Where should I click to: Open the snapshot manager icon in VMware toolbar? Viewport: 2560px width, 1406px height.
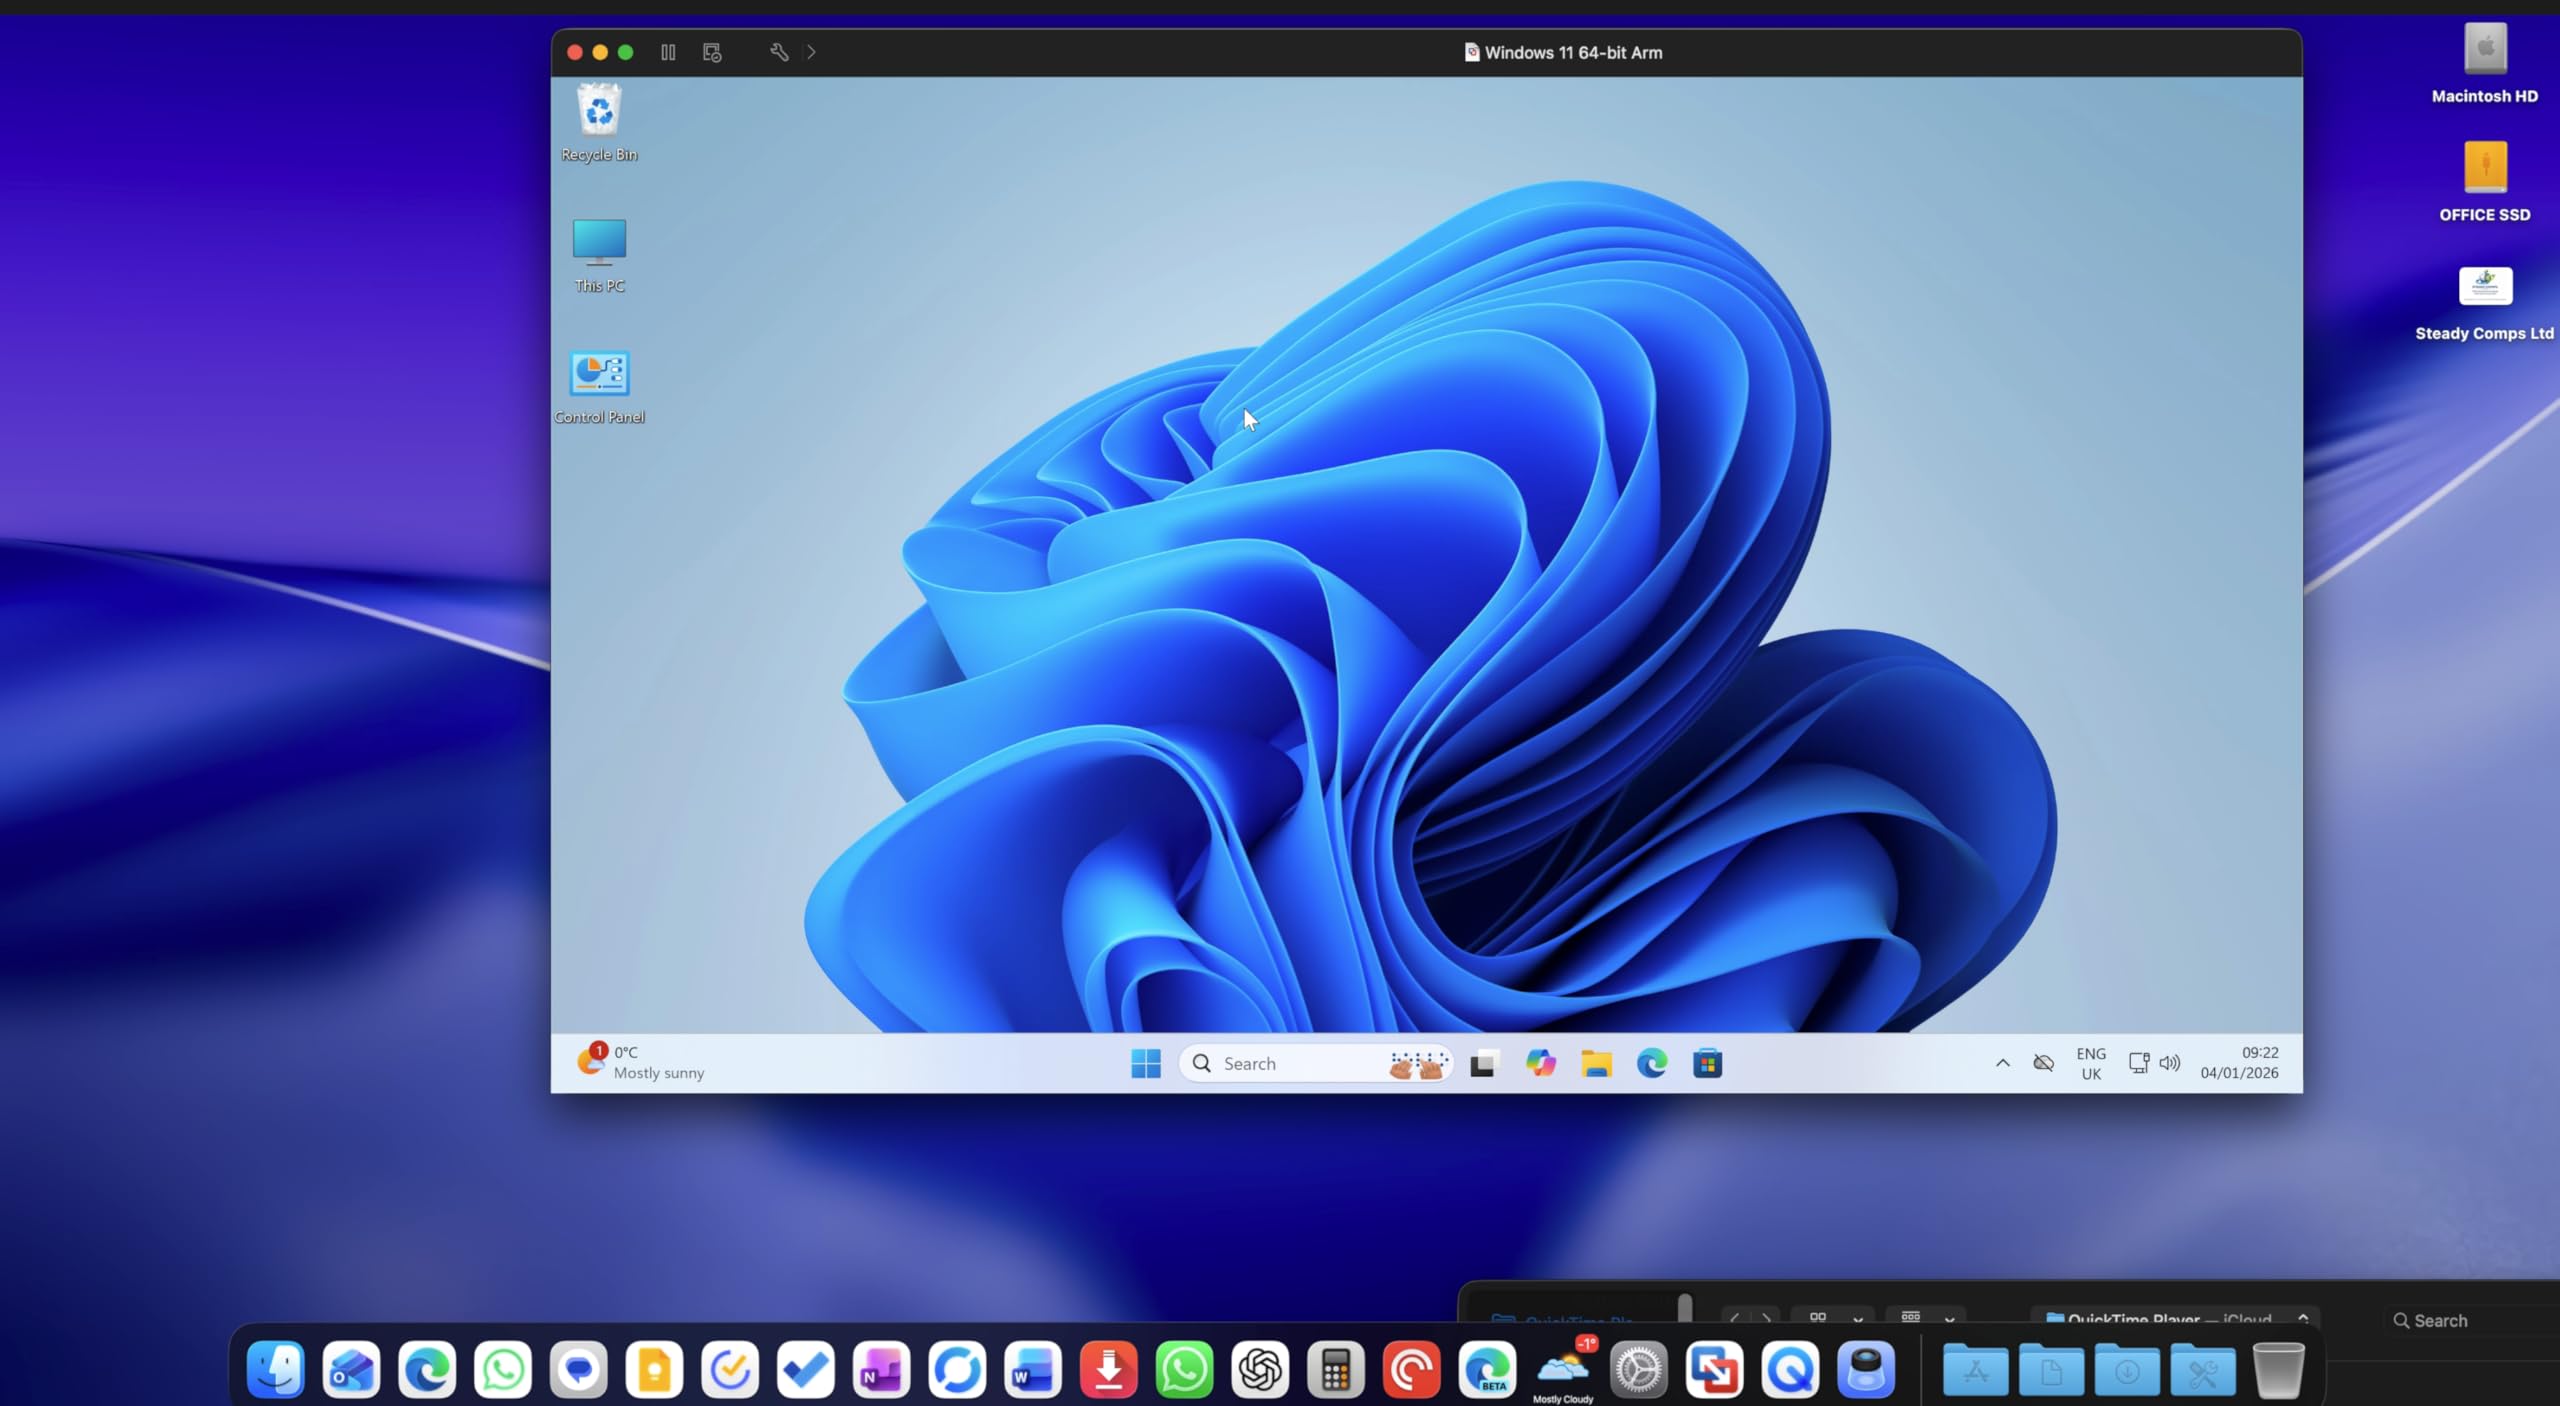coord(712,52)
